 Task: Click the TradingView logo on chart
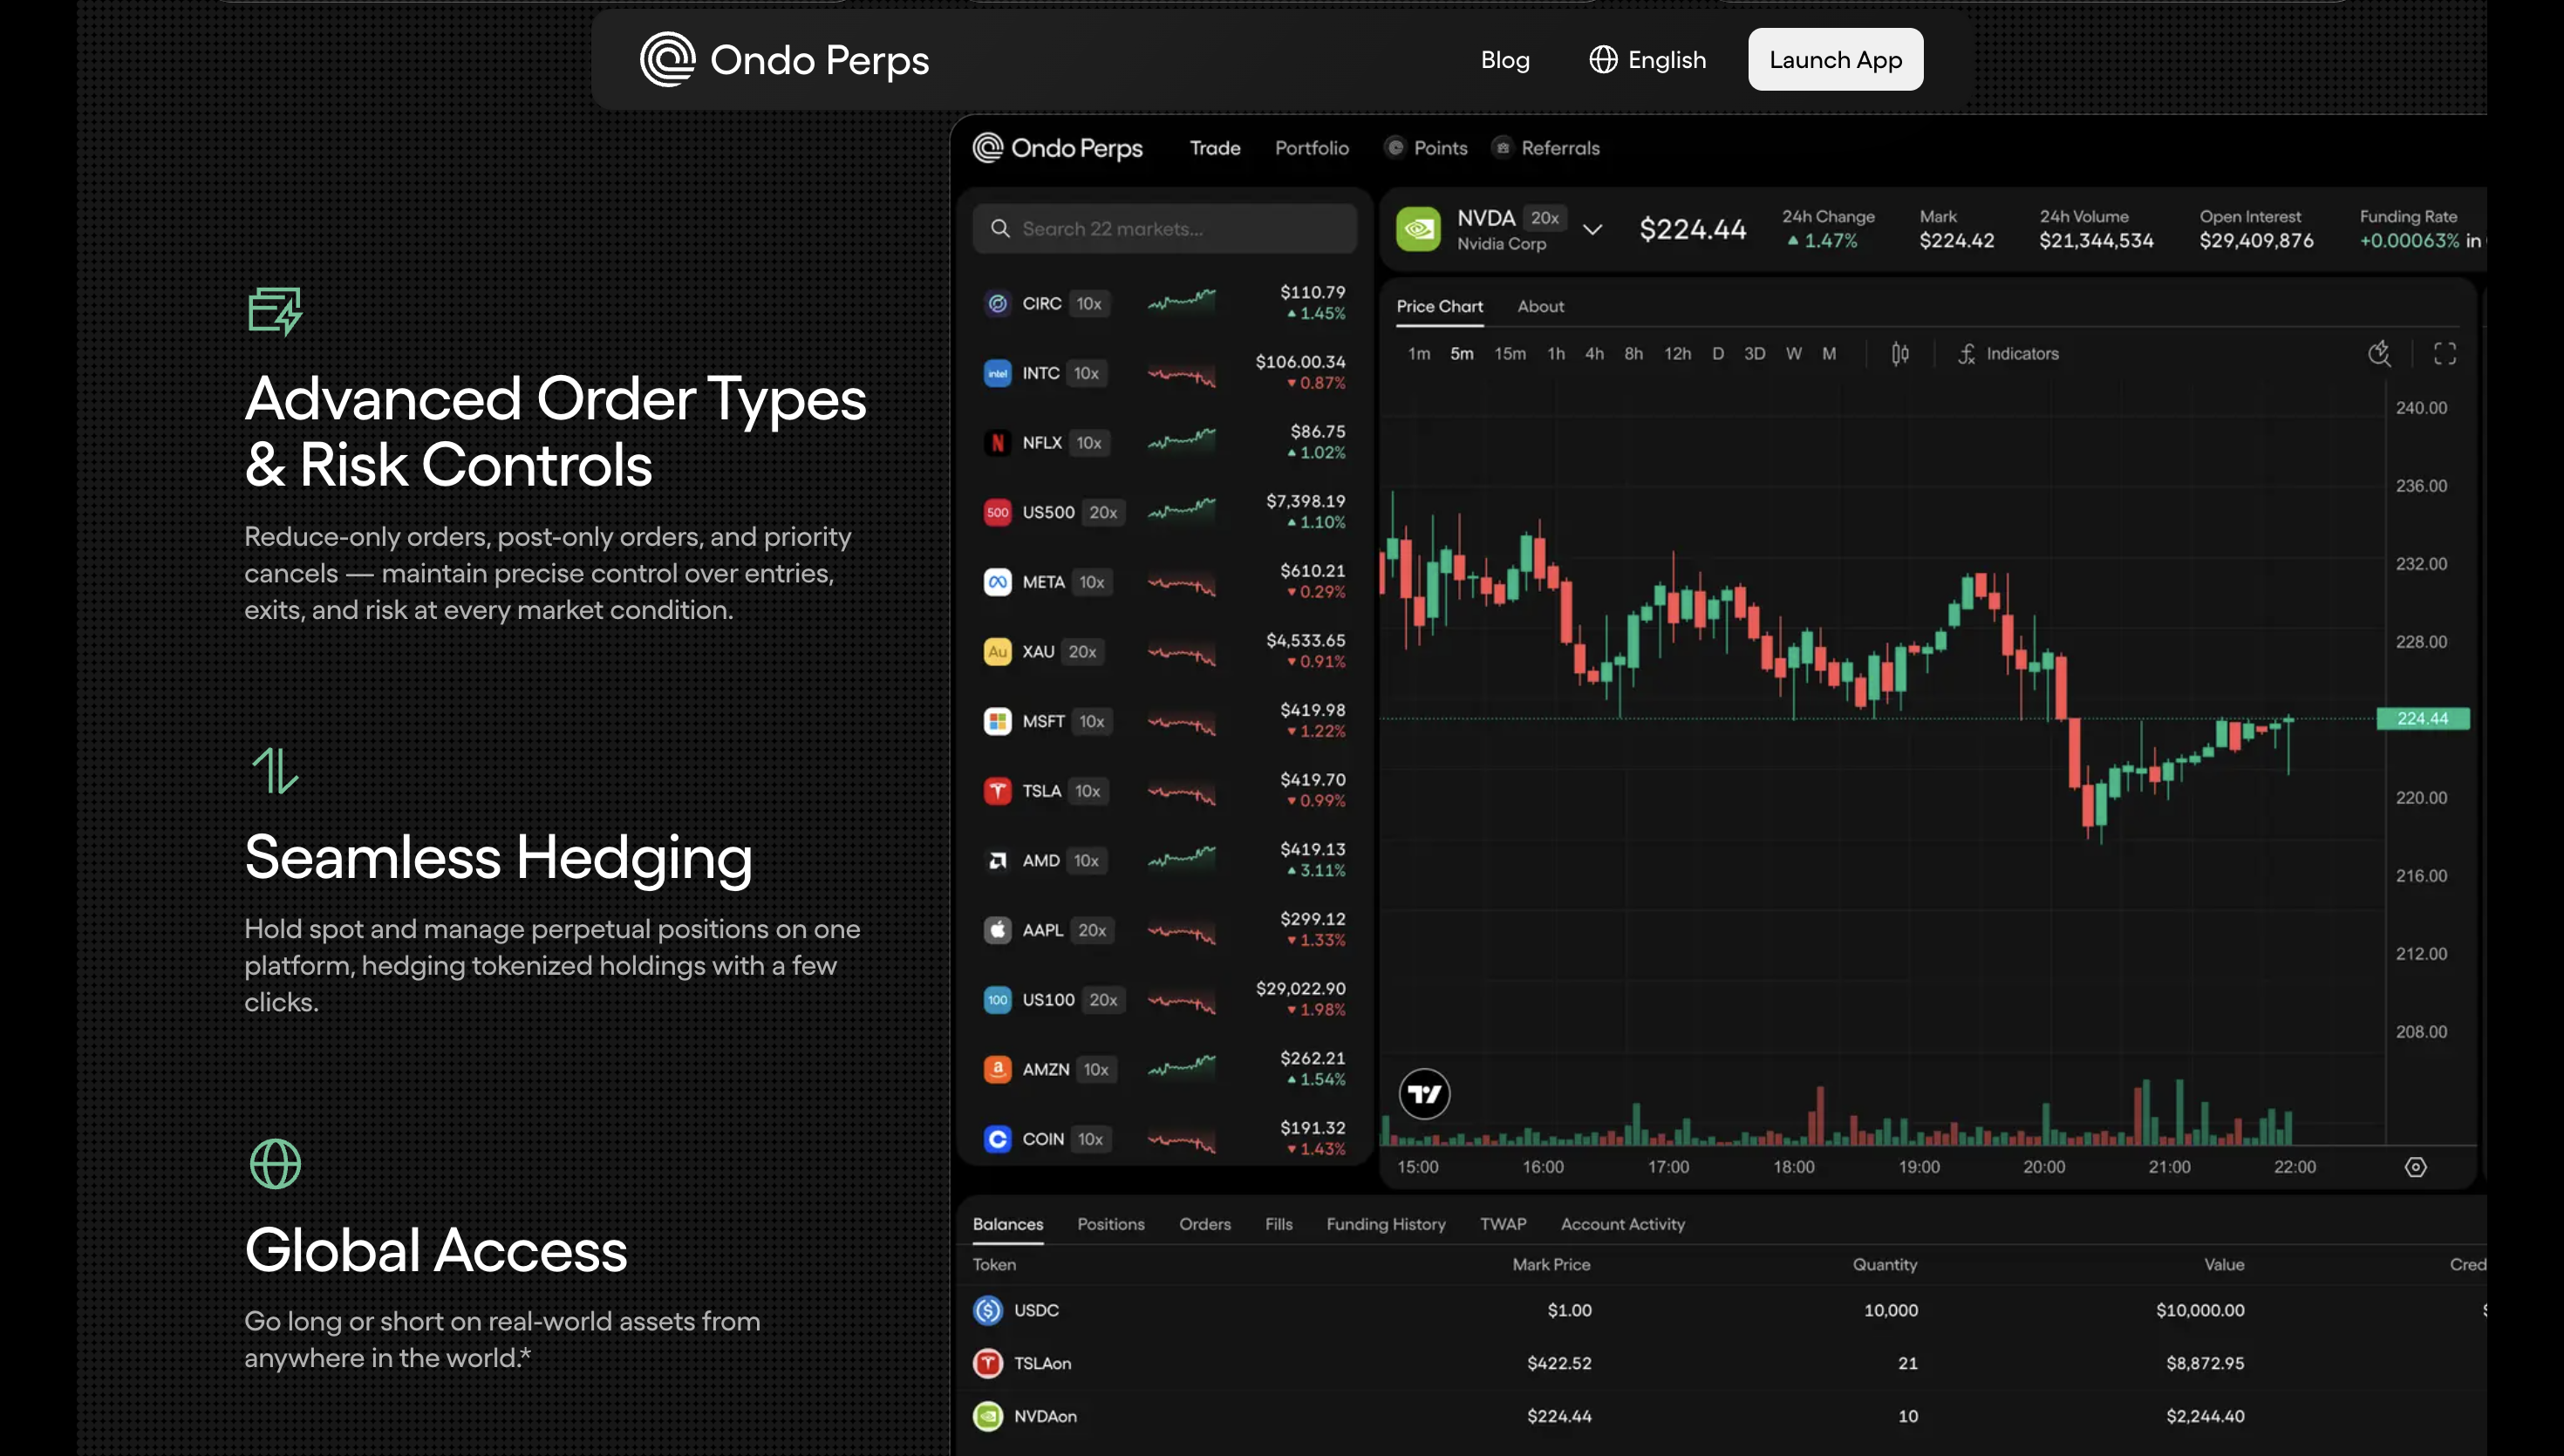coord(1424,1095)
